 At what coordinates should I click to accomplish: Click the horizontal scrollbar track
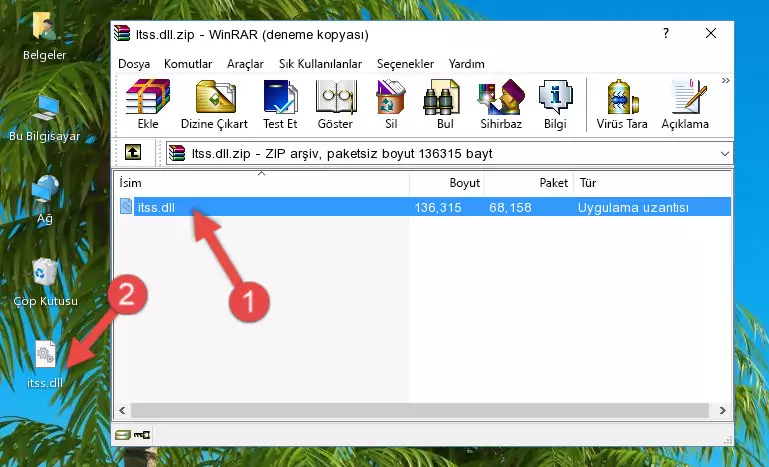tap(420, 410)
